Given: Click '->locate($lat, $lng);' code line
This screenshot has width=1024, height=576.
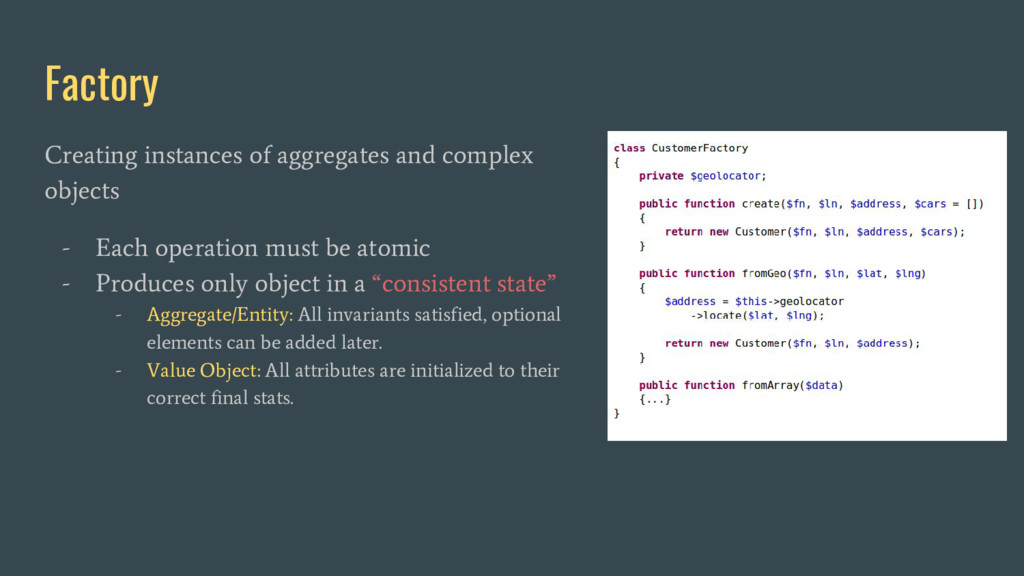Looking at the screenshot, I should pos(758,315).
